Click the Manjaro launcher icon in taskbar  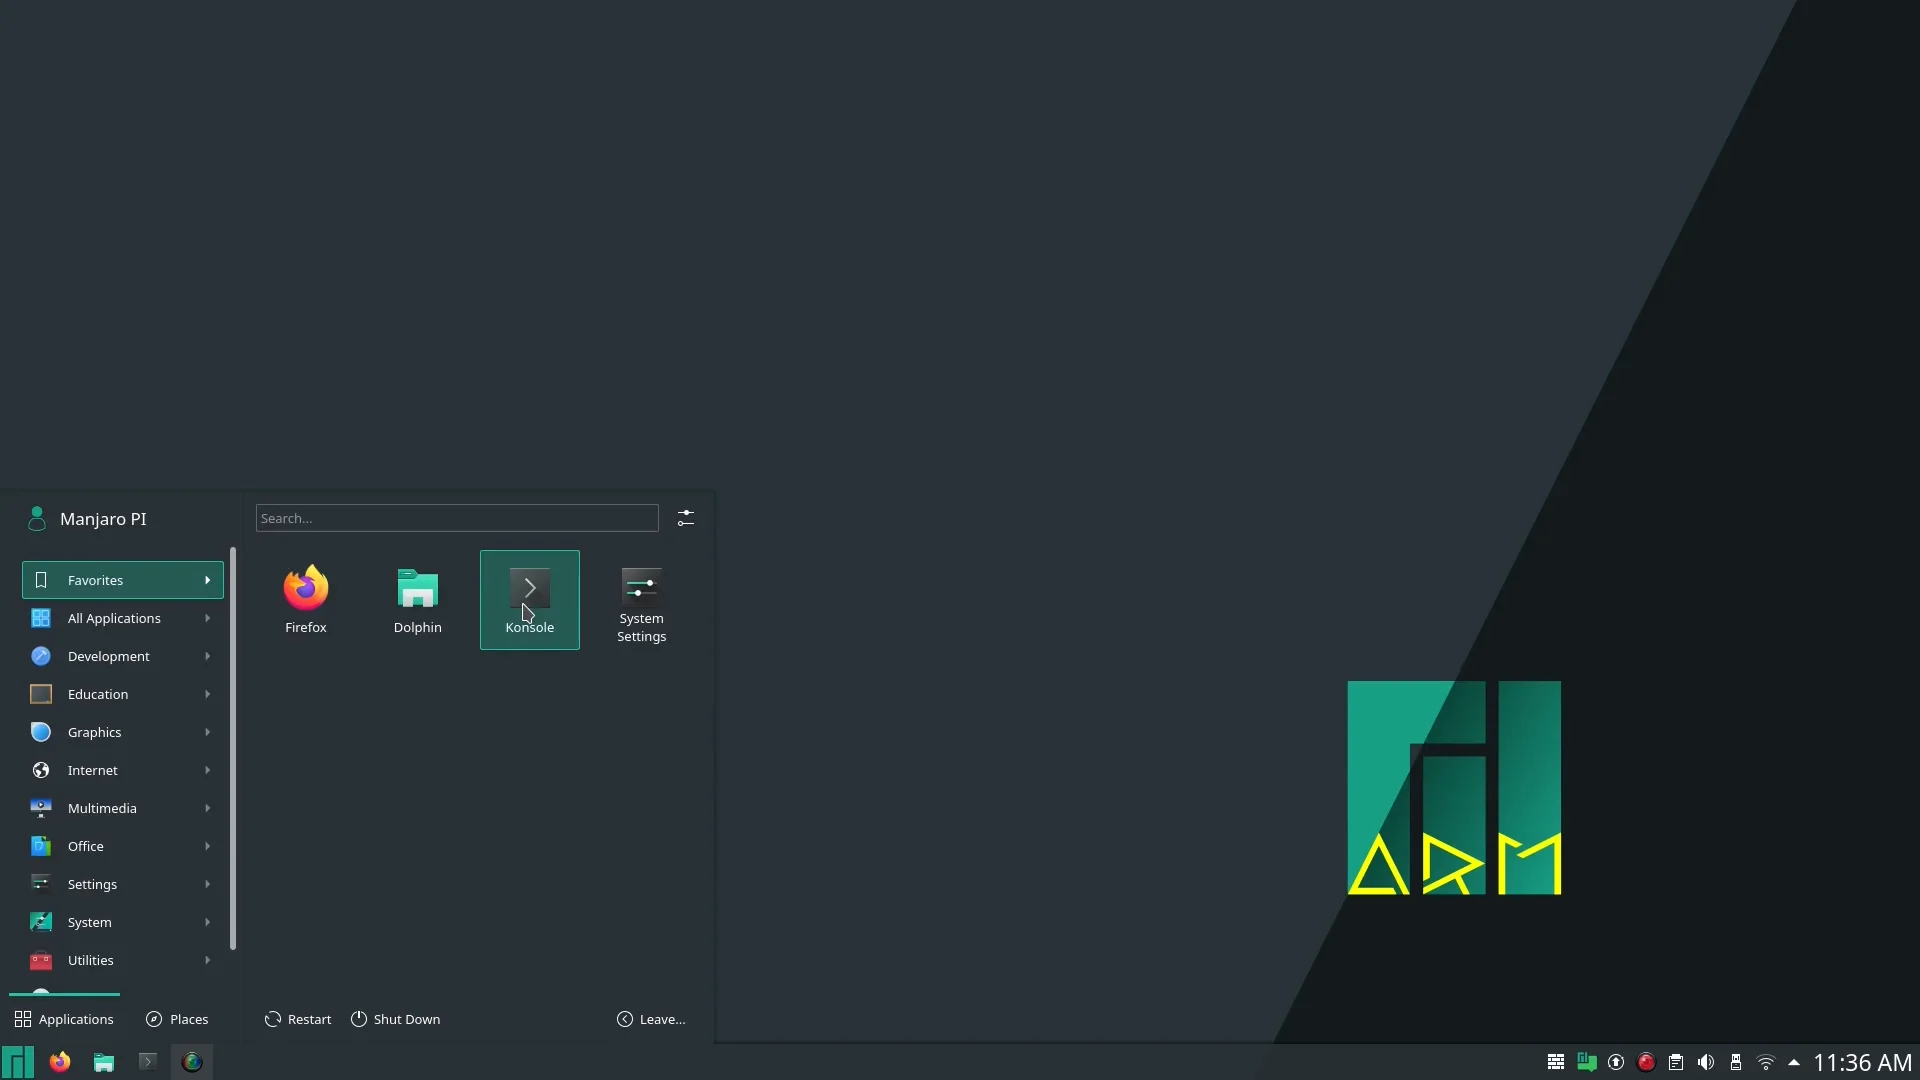pyautogui.click(x=17, y=1062)
